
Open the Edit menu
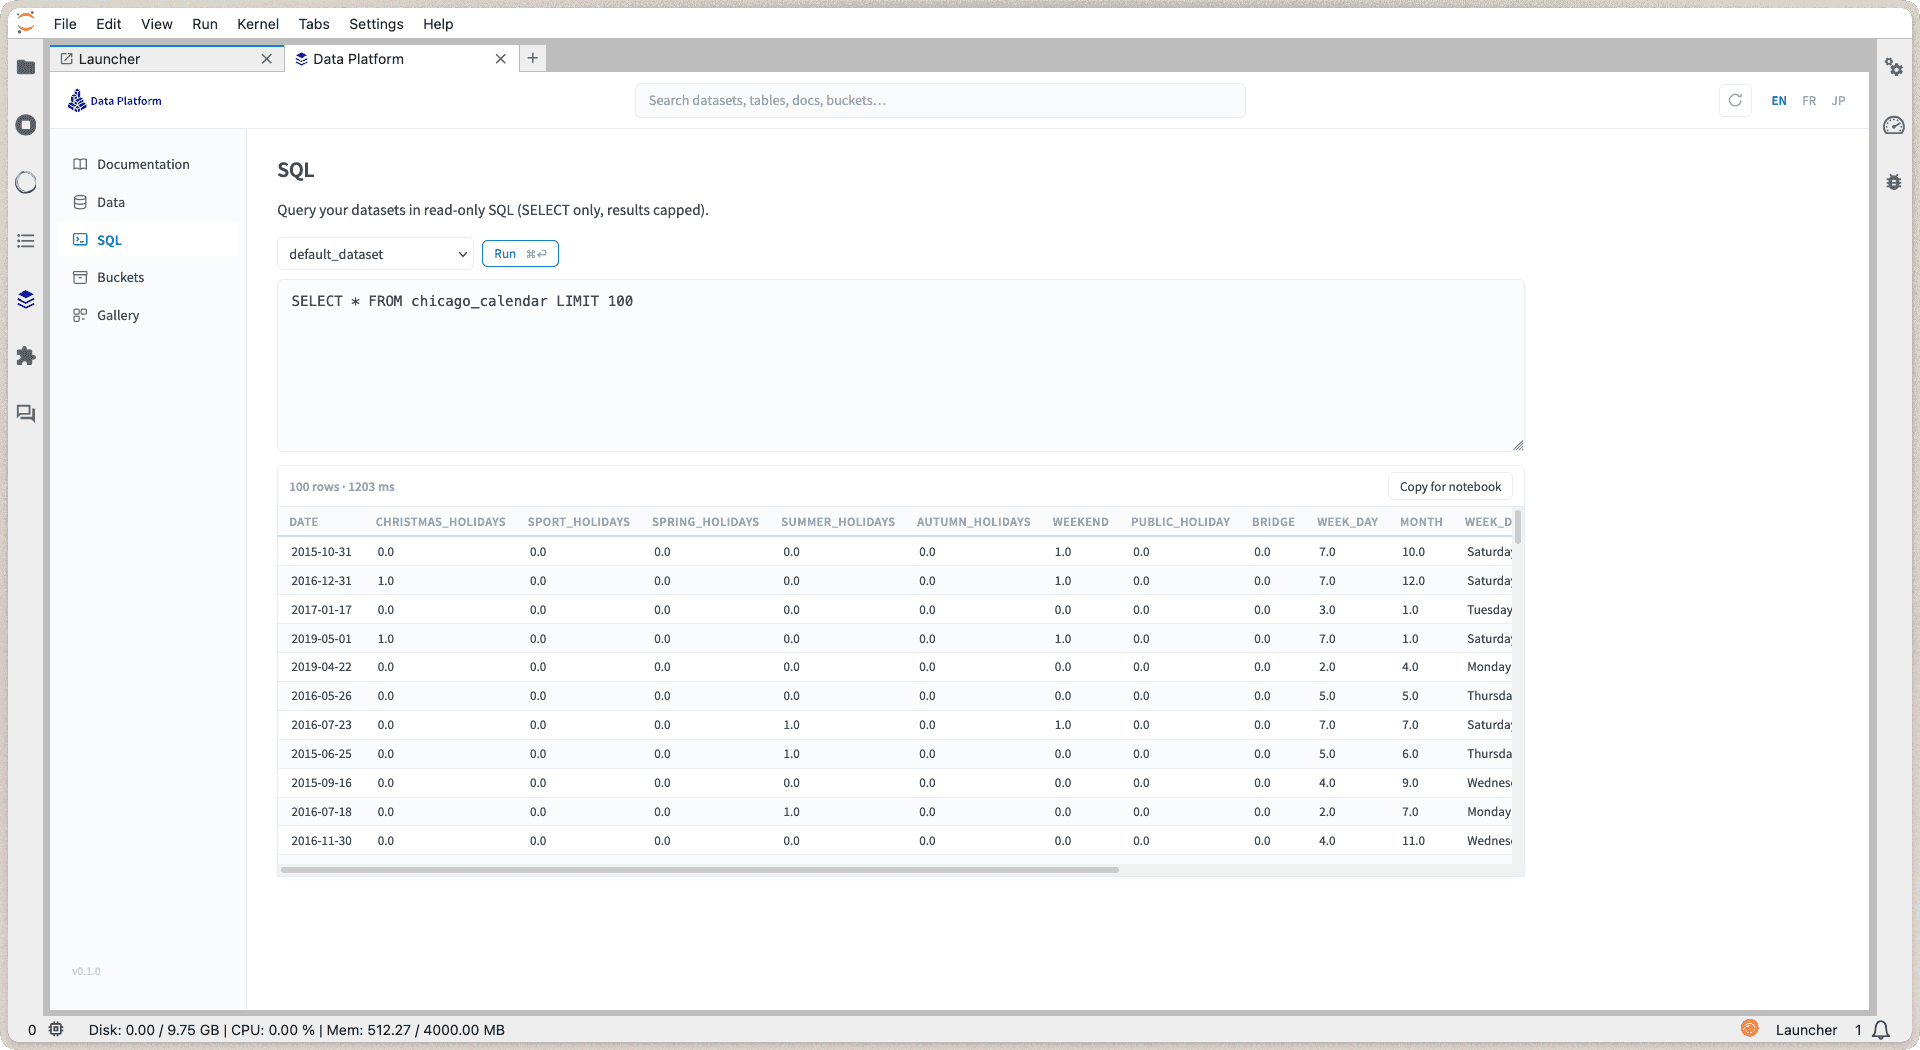[109, 24]
